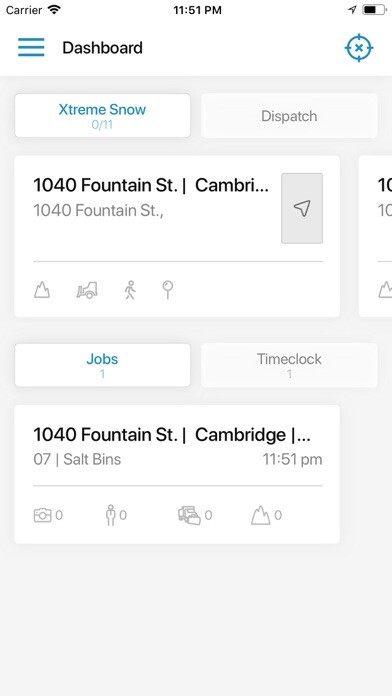This screenshot has width=392, height=696.
Task: Select the Timeclock tab
Action: (x=289, y=365)
